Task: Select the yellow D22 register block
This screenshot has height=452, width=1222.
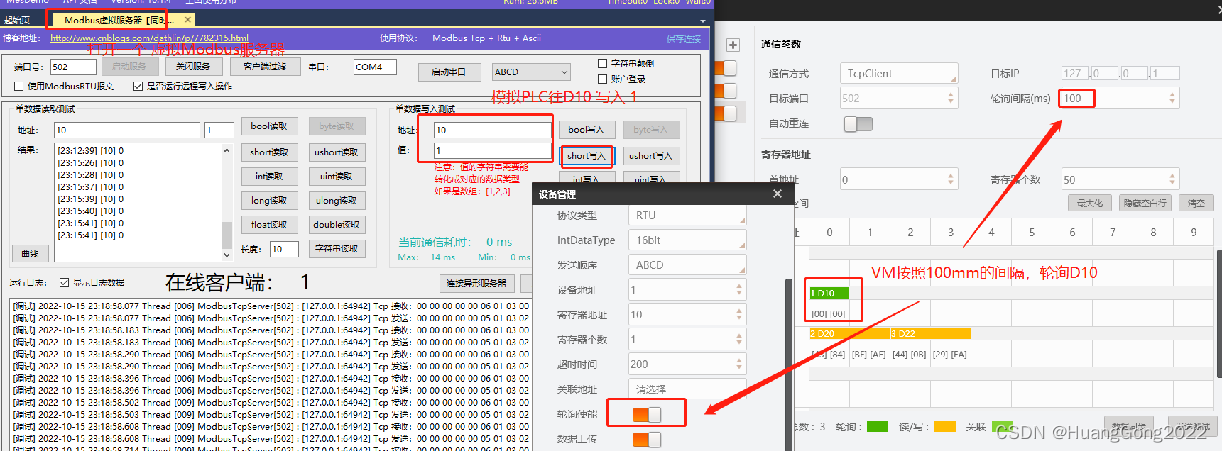Action: coord(930,332)
